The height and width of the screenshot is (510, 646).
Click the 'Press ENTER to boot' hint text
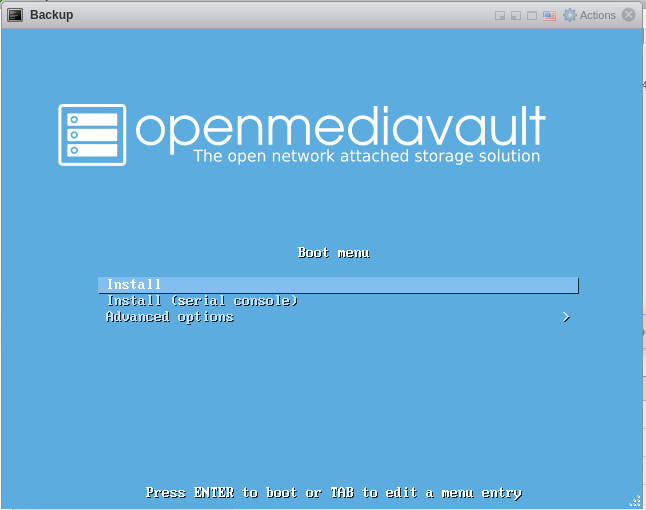pos(334,493)
